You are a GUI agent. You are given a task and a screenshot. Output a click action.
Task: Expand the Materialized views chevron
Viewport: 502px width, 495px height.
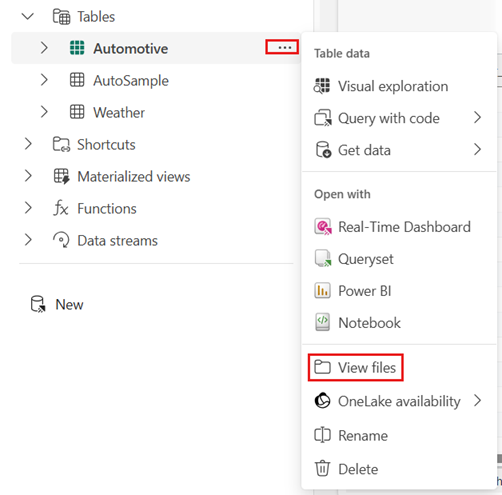pos(28,176)
